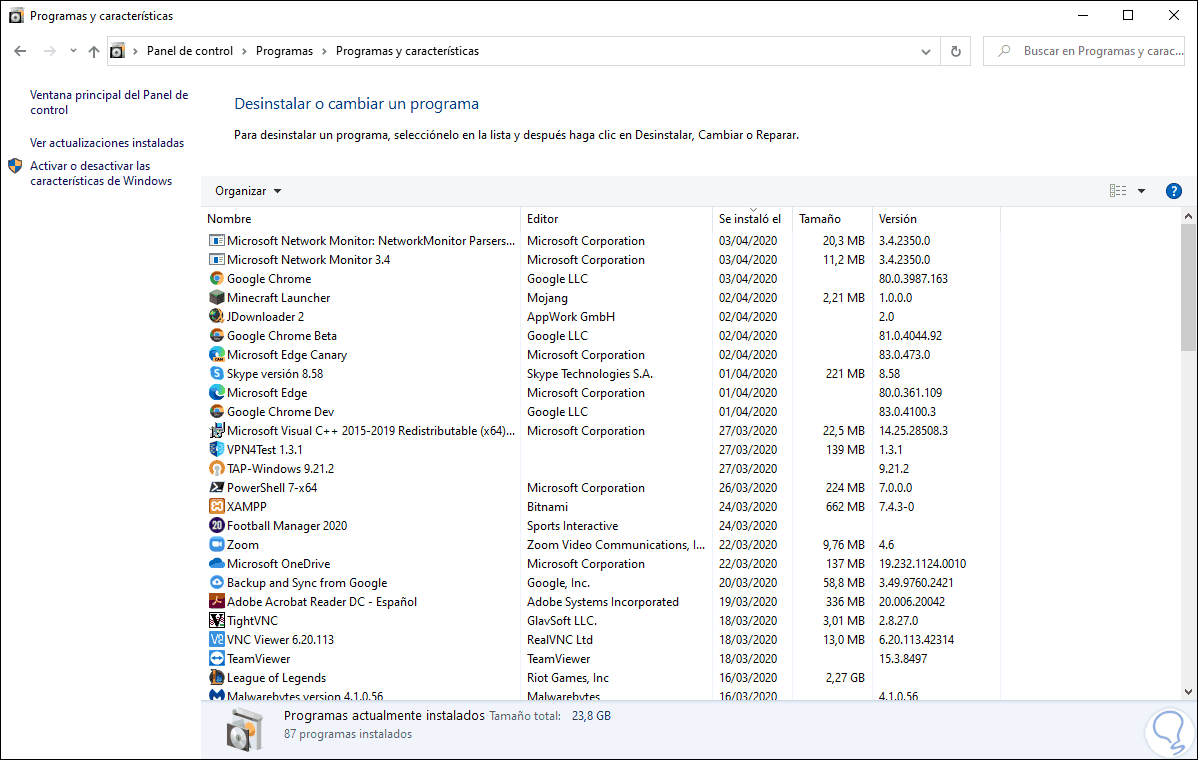
Task: Open Ventana principal del Panel de control
Action: 108,102
